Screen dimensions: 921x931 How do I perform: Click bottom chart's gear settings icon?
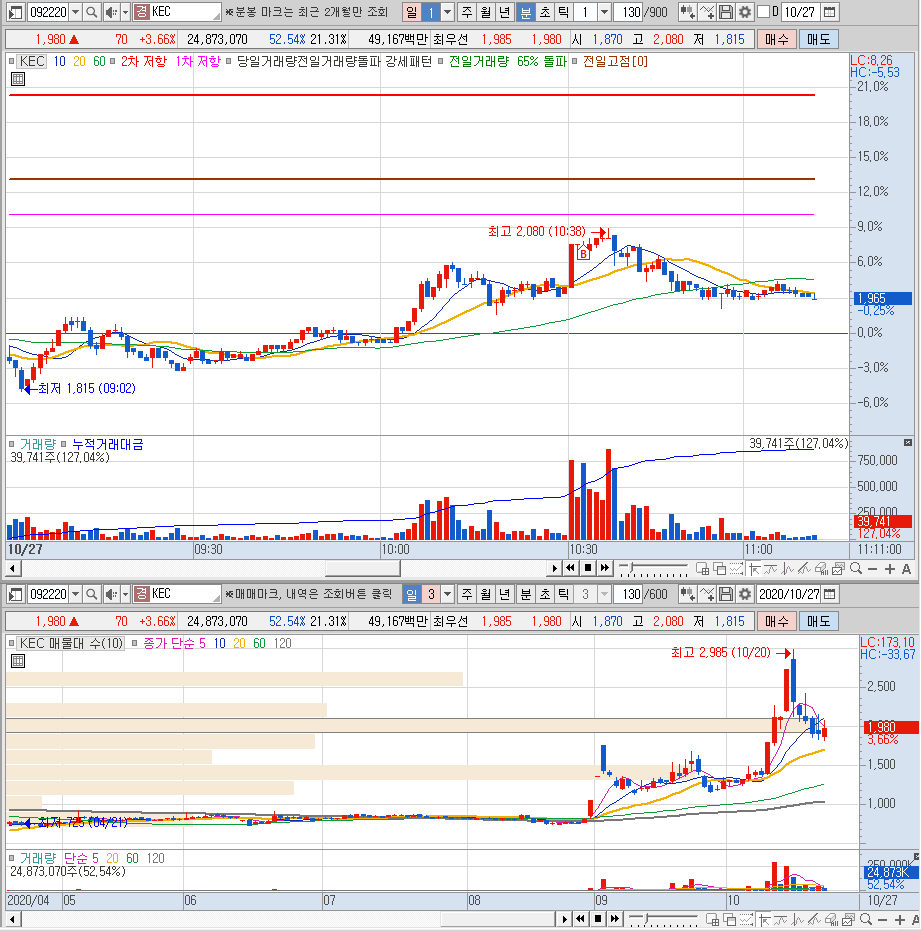745,594
